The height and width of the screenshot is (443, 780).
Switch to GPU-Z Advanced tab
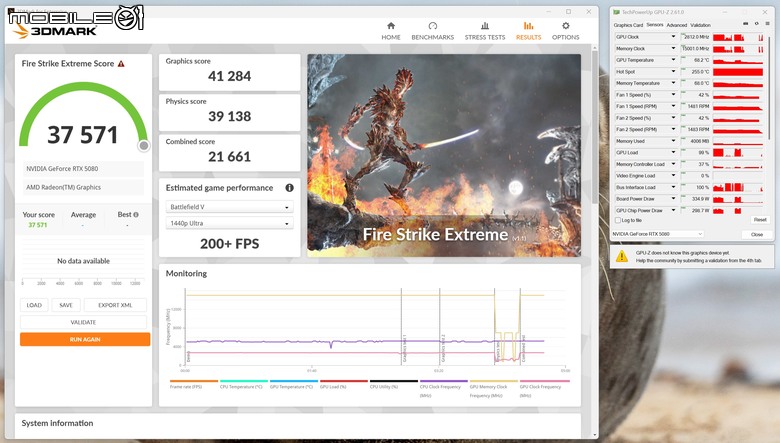click(x=677, y=25)
